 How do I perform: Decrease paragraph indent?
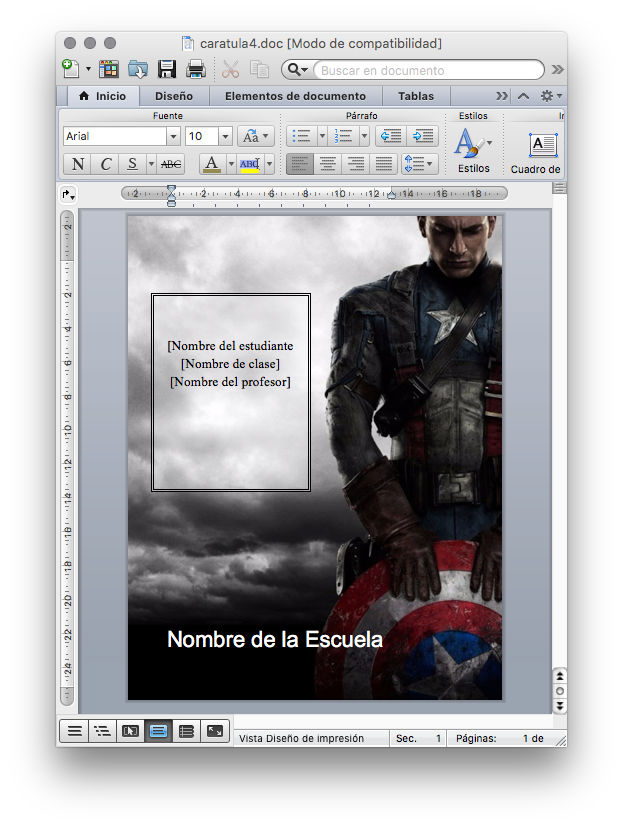coord(391,136)
